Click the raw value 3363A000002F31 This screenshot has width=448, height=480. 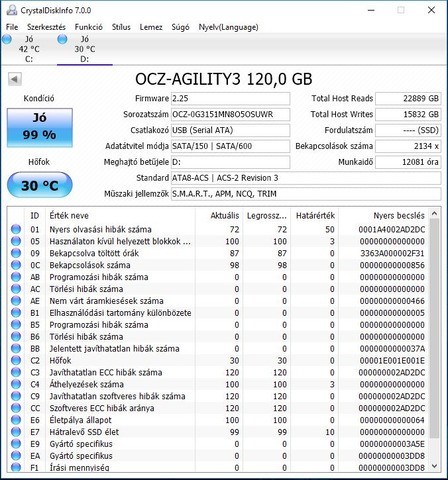point(392,253)
